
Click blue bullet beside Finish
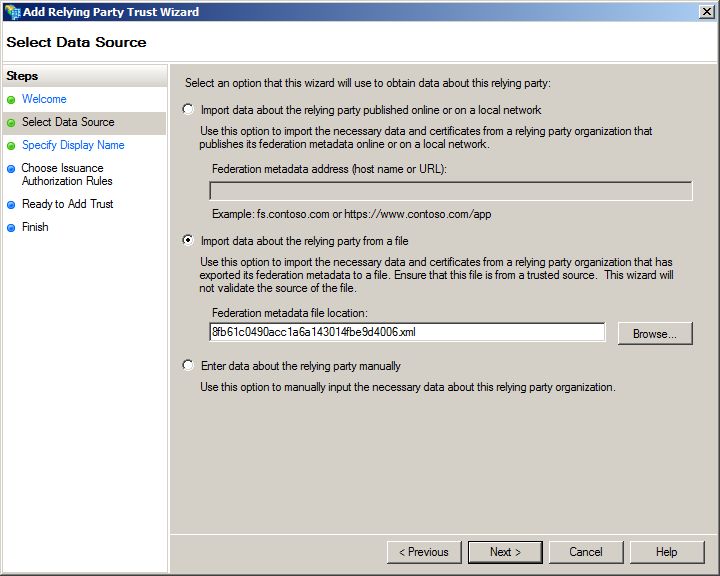click(x=11, y=228)
